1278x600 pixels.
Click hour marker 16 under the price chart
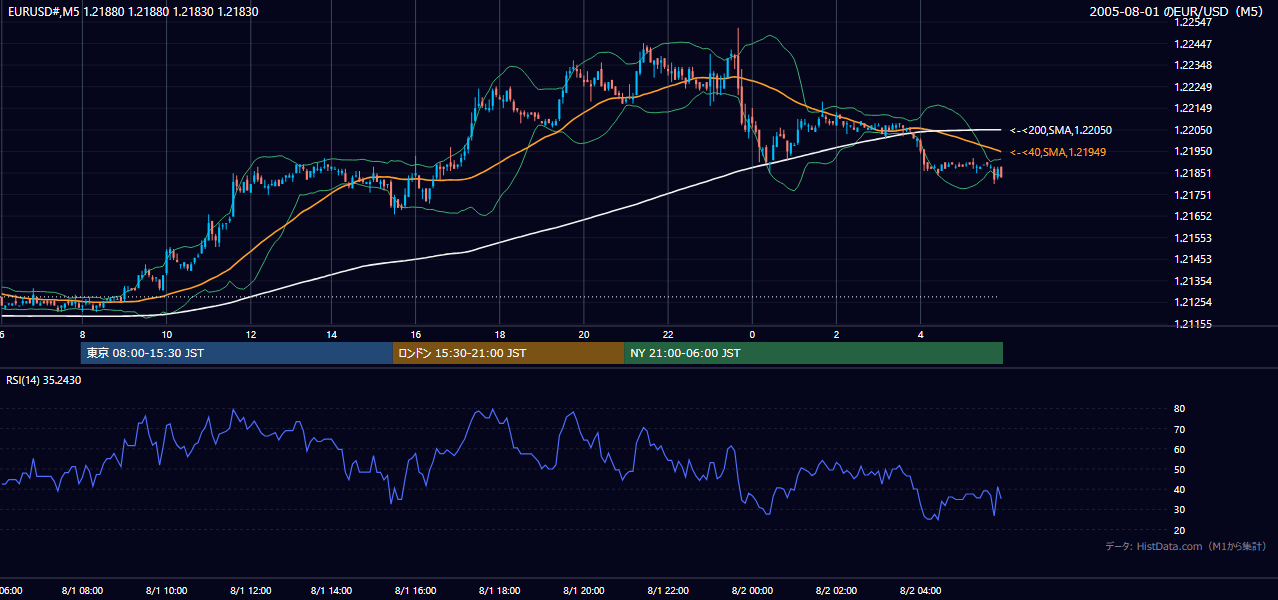(417, 335)
